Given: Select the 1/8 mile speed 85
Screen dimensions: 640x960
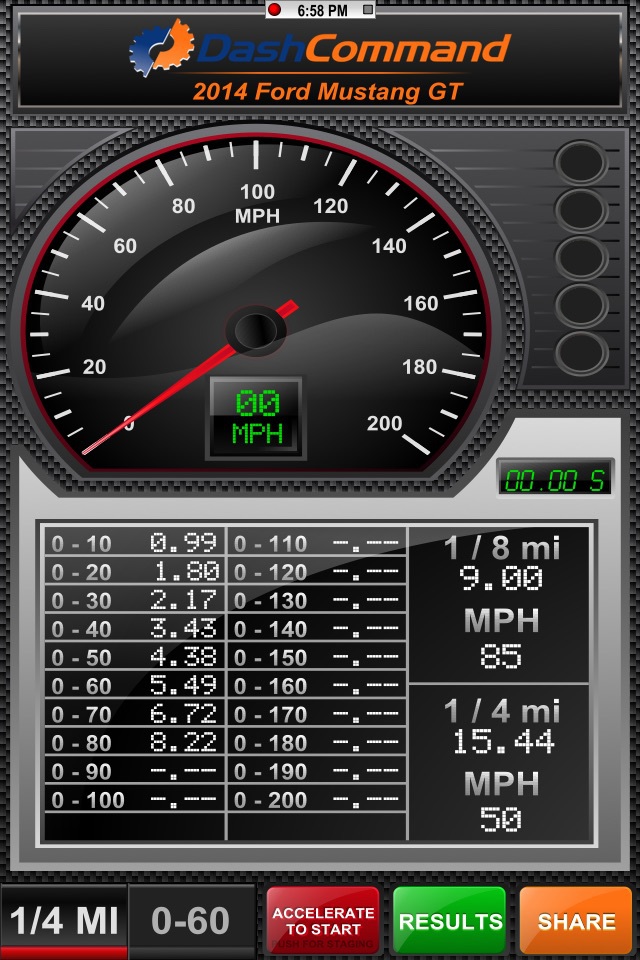Looking at the screenshot, I should point(501,656).
